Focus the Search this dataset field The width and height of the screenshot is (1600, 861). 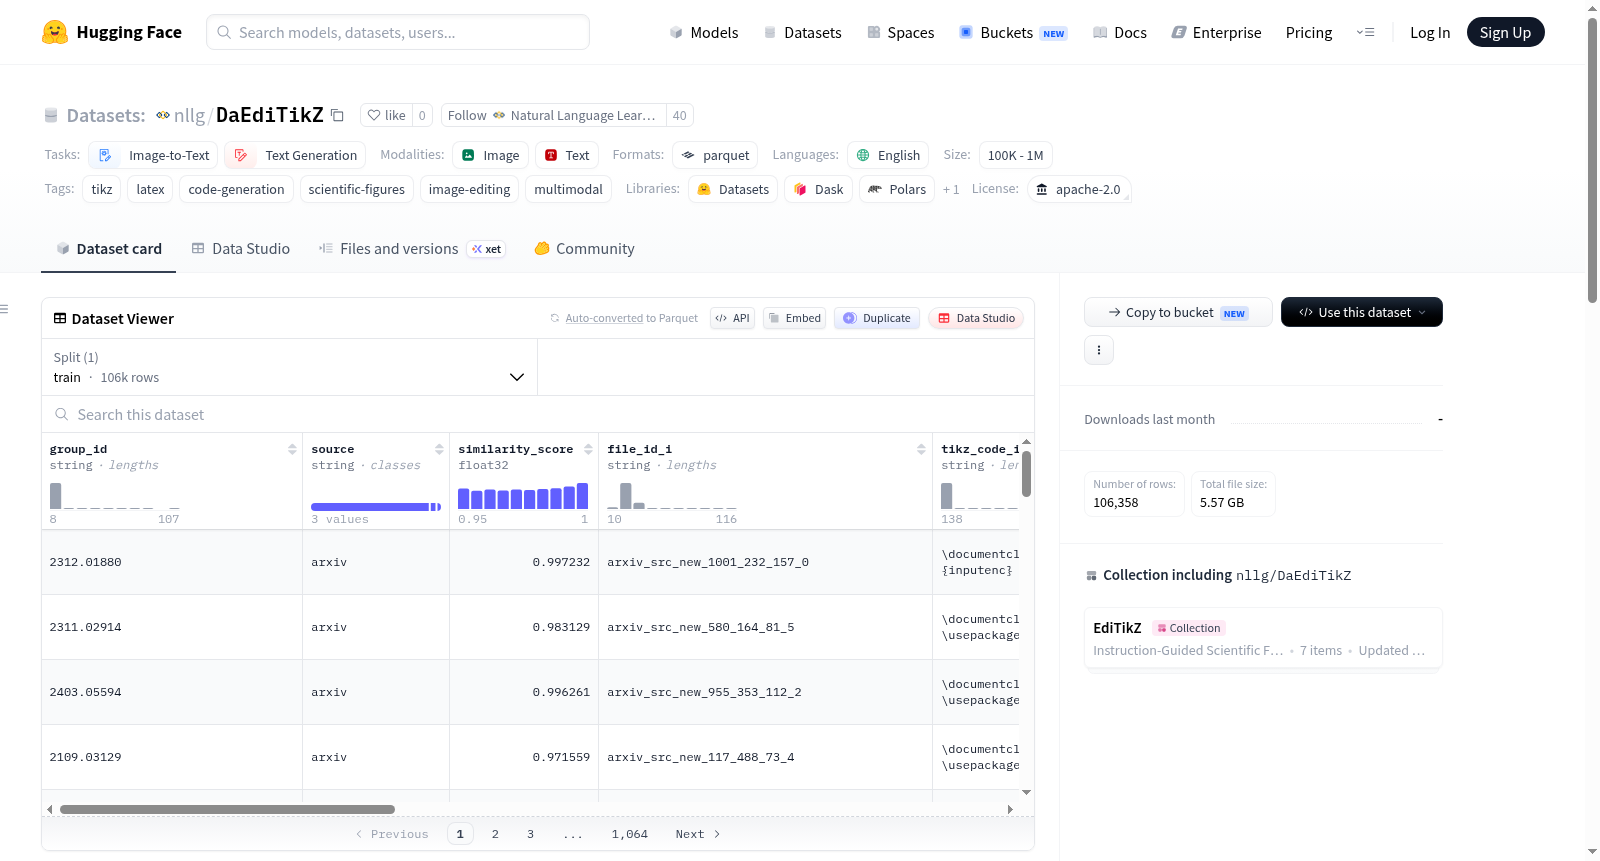point(538,414)
